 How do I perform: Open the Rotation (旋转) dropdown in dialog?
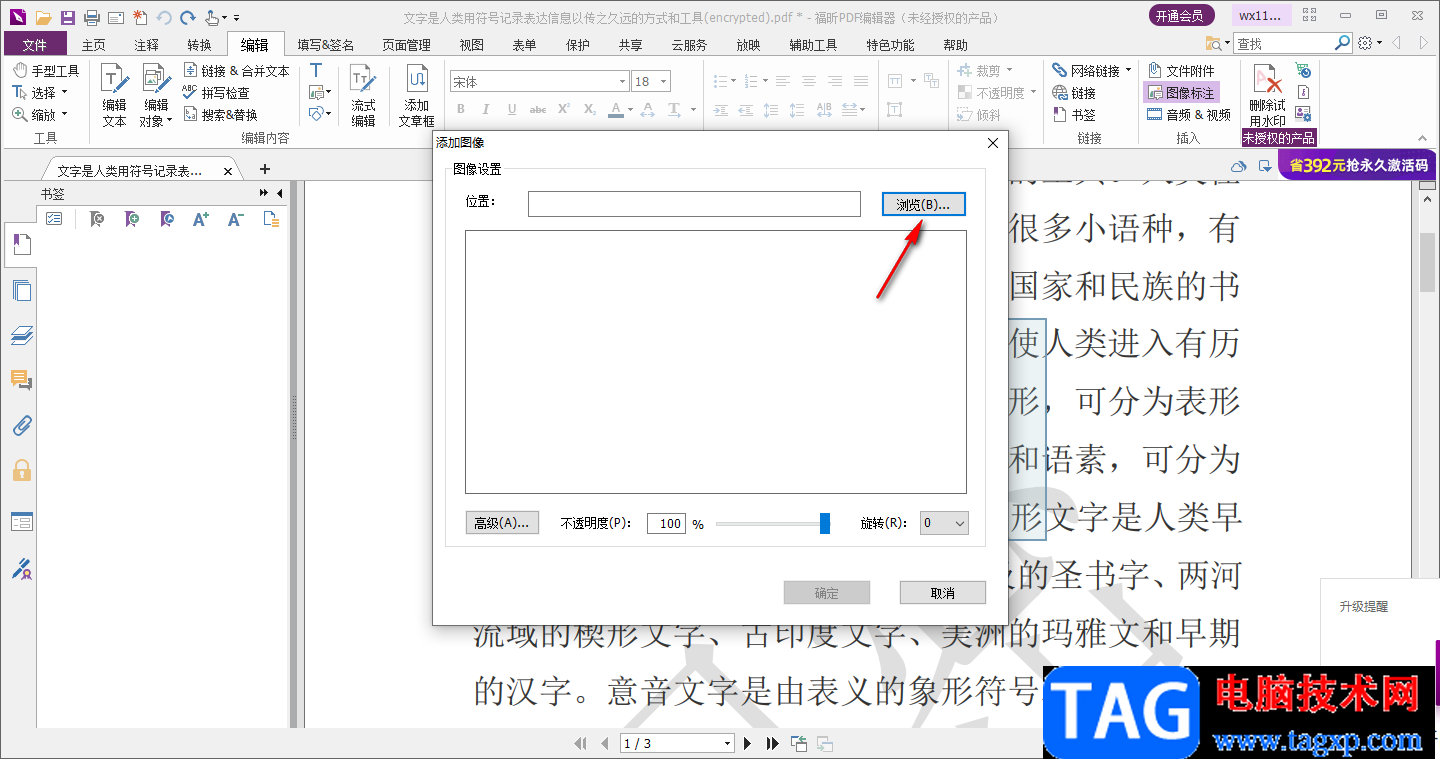point(945,523)
